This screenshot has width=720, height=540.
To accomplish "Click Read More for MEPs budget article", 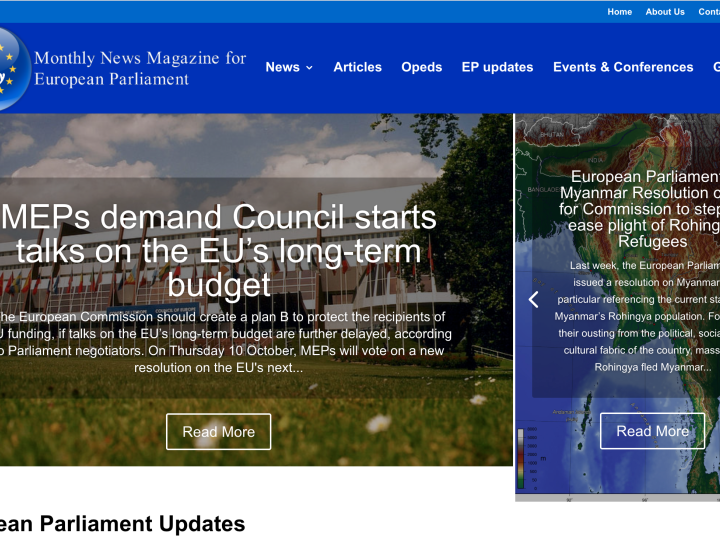I will click(219, 432).
